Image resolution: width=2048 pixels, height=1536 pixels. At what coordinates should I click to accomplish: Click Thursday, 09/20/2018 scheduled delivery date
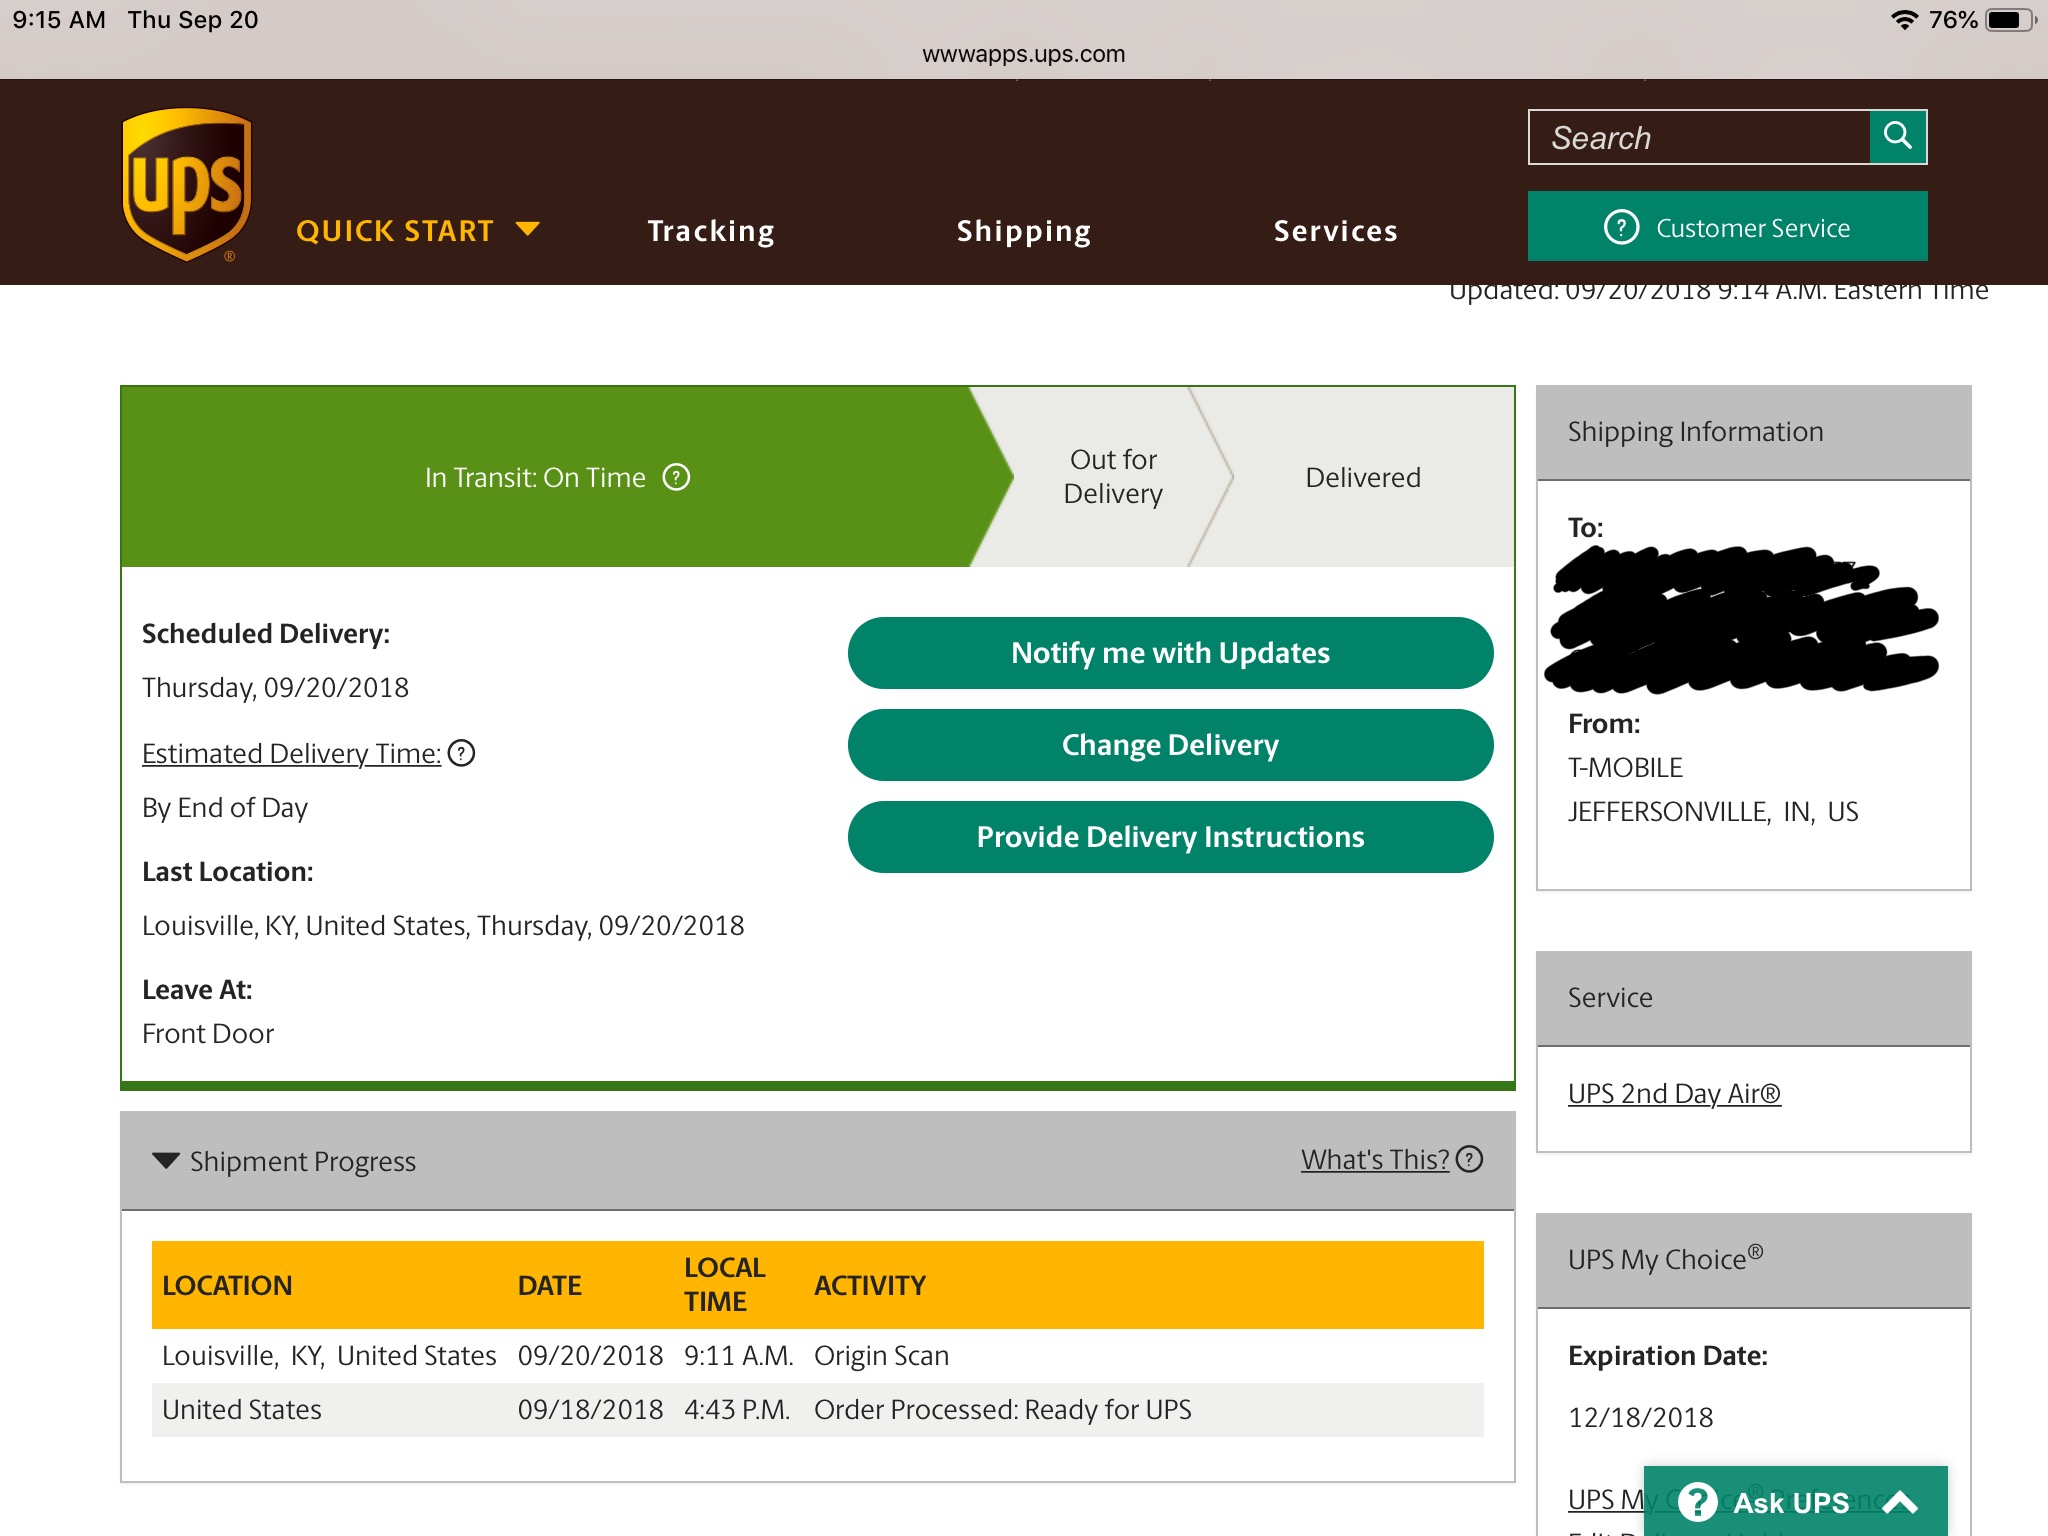pos(275,687)
